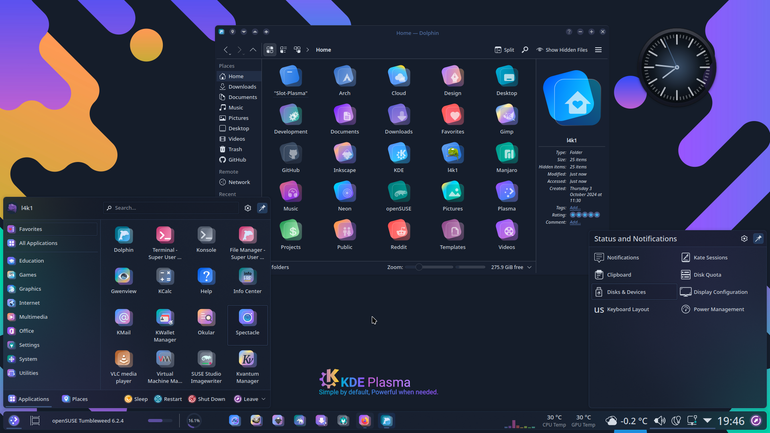Click the Shut Down button
Screen dimensions: 770x433
[207, 399]
